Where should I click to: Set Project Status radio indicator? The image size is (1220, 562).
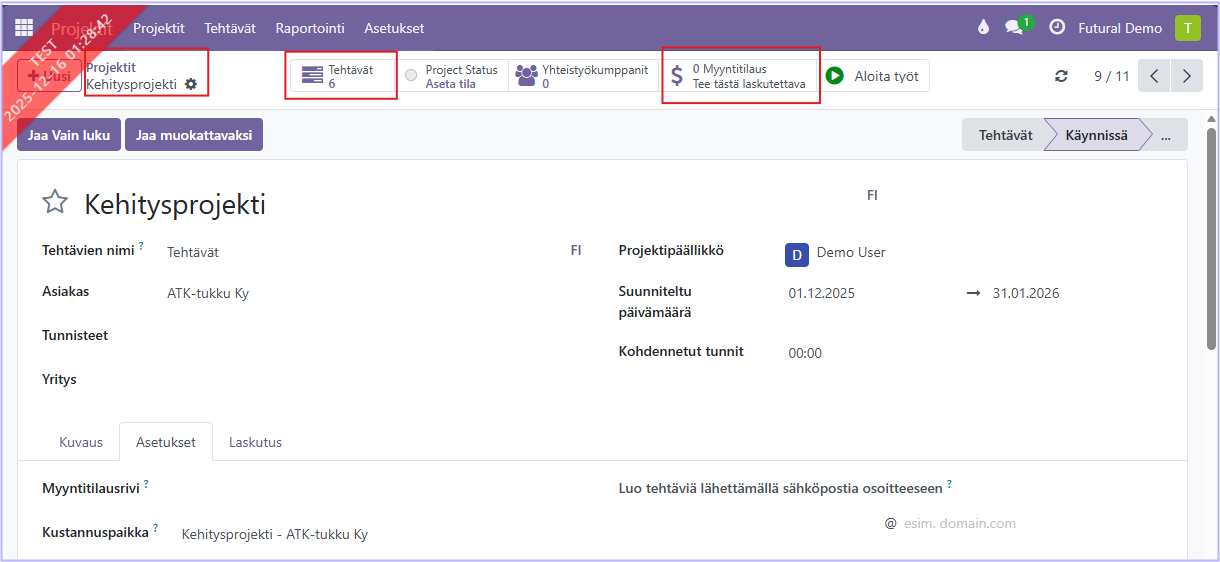pos(411,75)
